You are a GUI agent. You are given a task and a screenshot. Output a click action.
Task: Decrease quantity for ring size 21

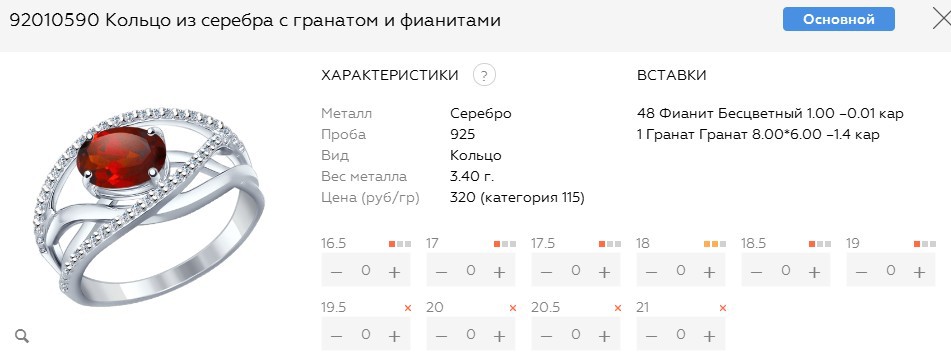click(x=651, y=335)
